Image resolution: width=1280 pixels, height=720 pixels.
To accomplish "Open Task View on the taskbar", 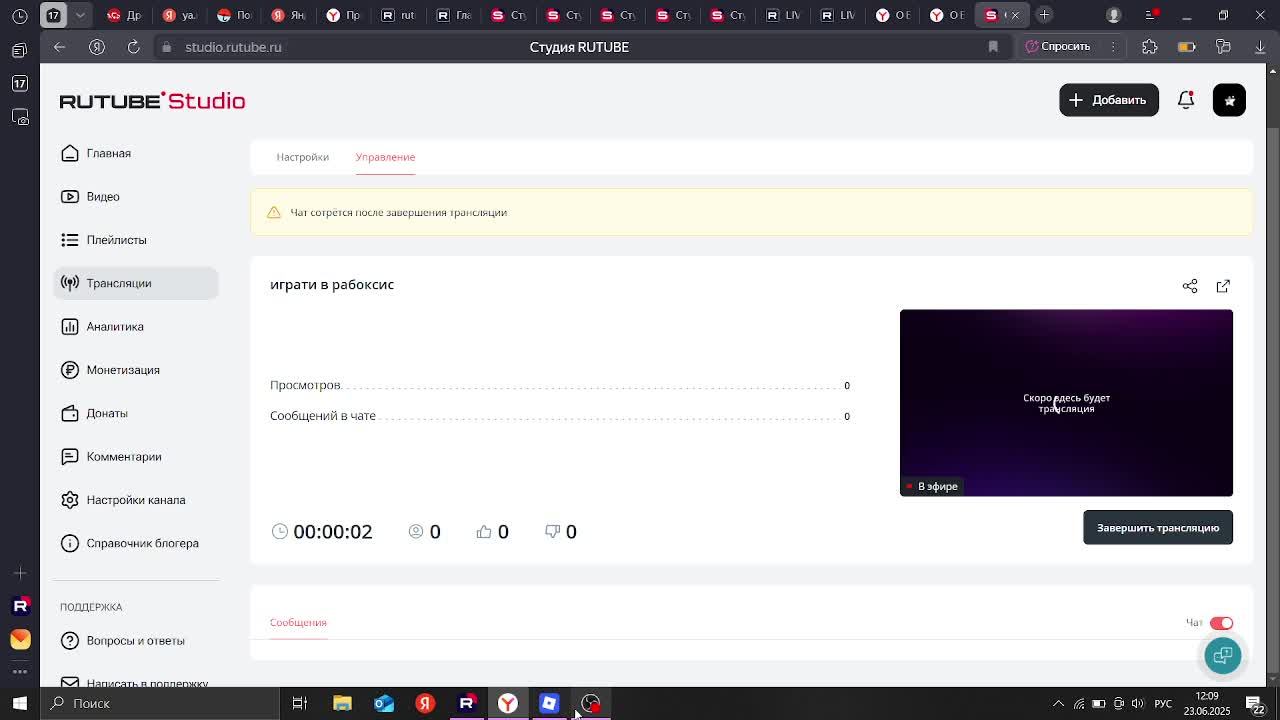I will (x=299, y=703).
